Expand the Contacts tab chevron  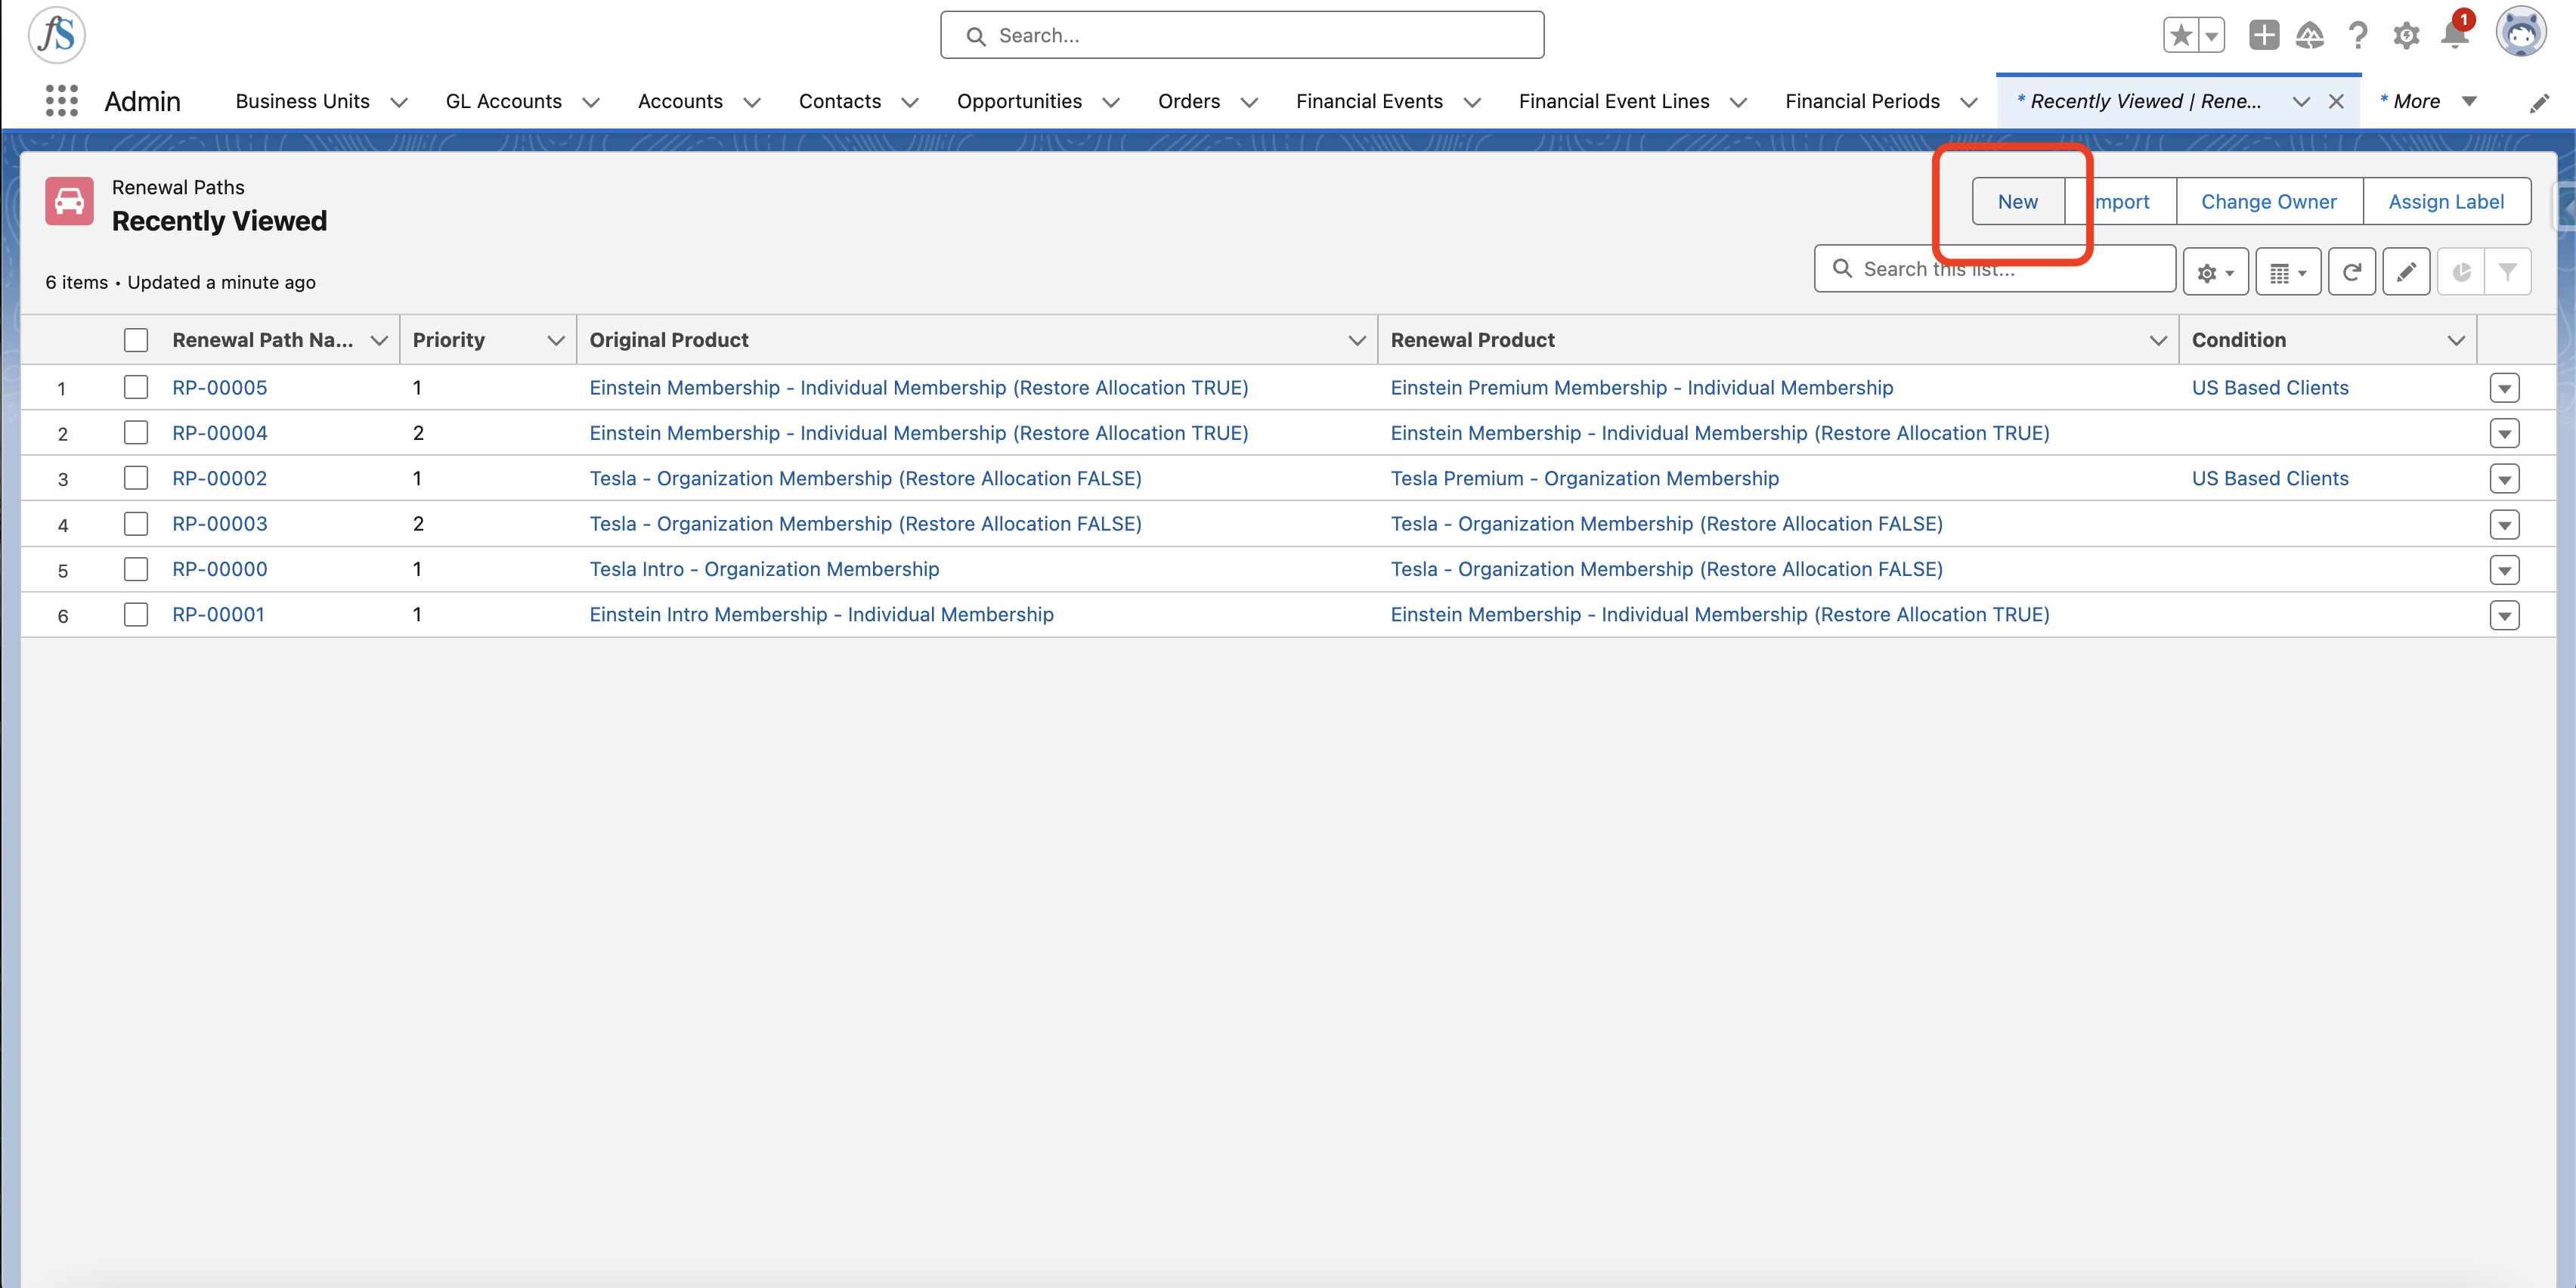(910, 103)
